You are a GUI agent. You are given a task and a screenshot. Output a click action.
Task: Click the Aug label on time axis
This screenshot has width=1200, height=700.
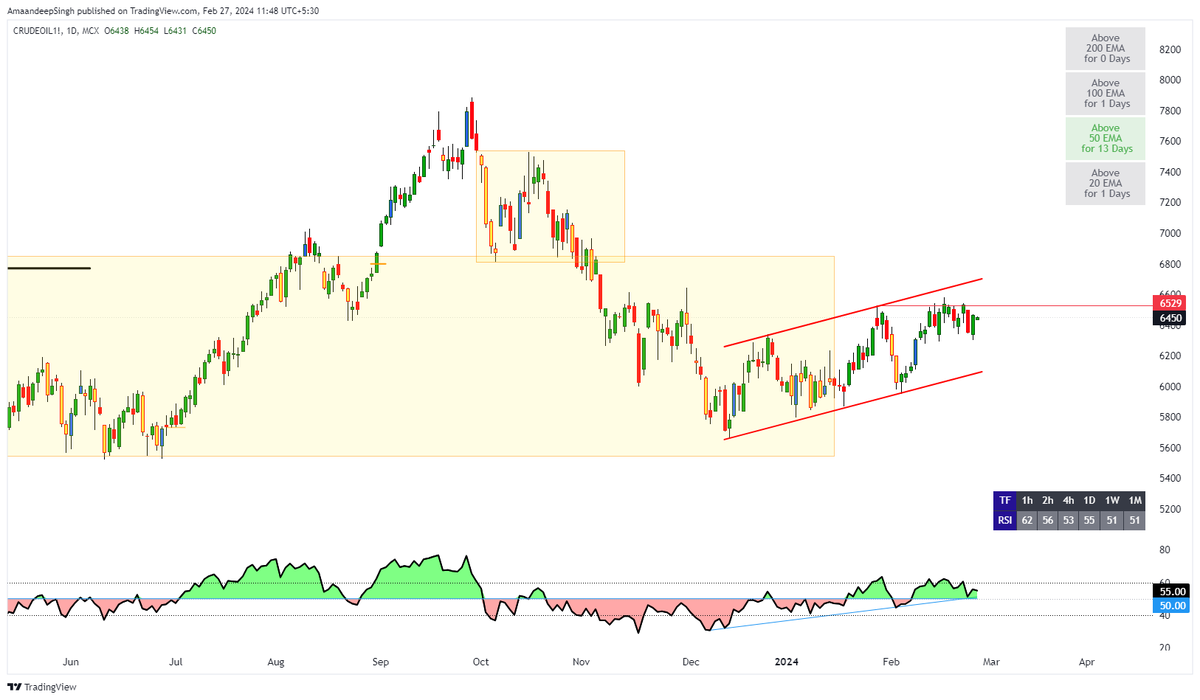pyautogui.click(x=277, y=662)
